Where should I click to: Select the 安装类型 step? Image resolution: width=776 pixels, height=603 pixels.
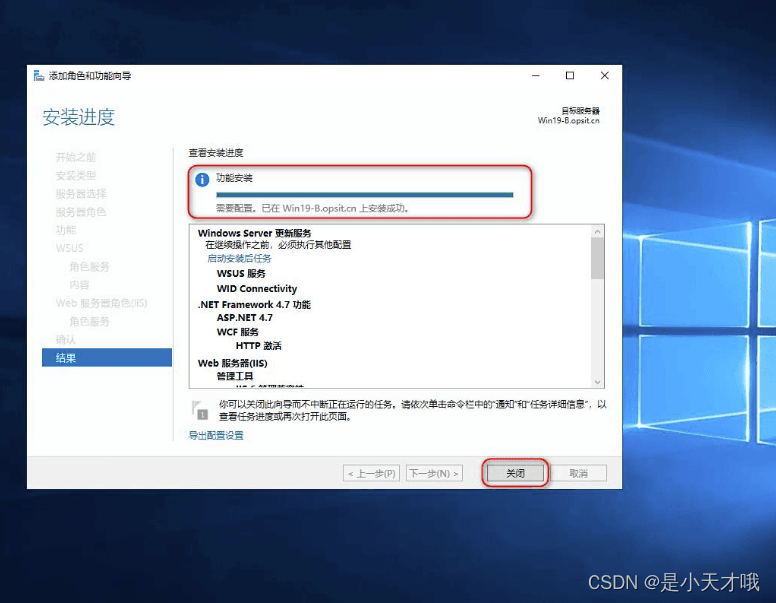(x=75, y=175)
